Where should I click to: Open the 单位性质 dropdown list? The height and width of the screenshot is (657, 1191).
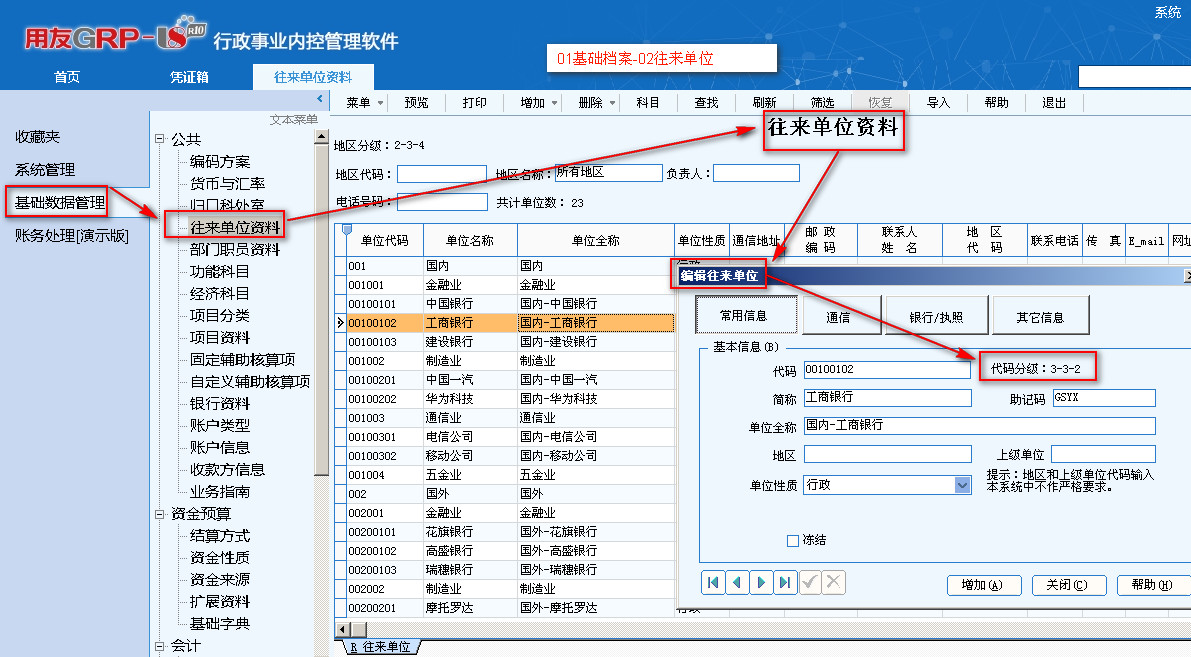click(962, 485)
